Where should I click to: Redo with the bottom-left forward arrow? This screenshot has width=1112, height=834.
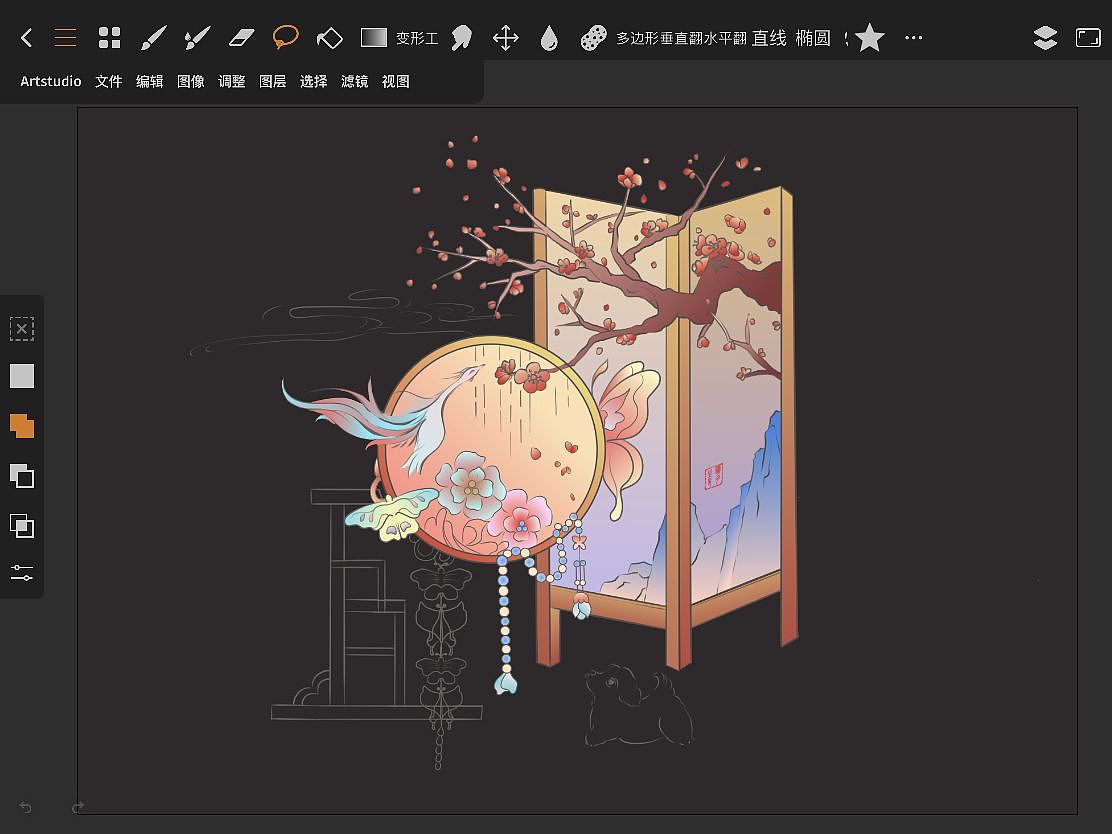coord(78,807)
